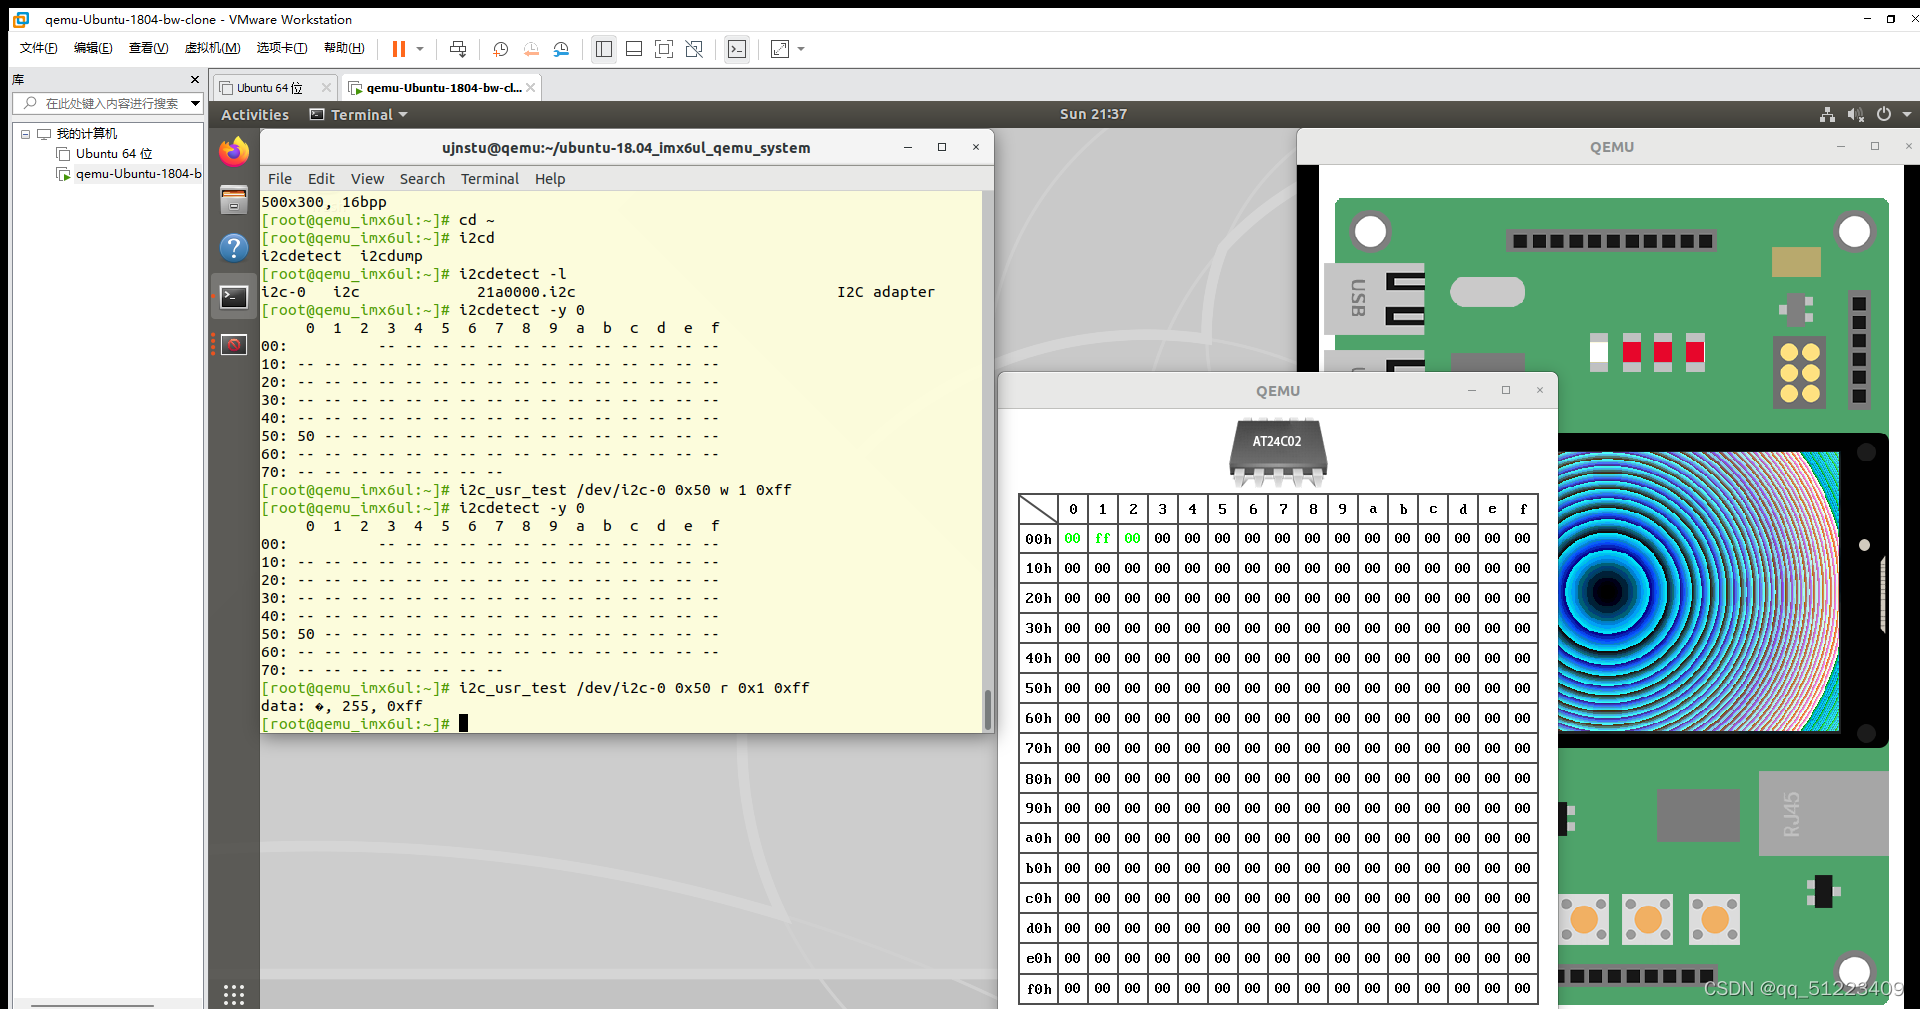1920x1009 pixels.
Task: Open the 虚拟机(M) menu
Action: coord(212,48)
